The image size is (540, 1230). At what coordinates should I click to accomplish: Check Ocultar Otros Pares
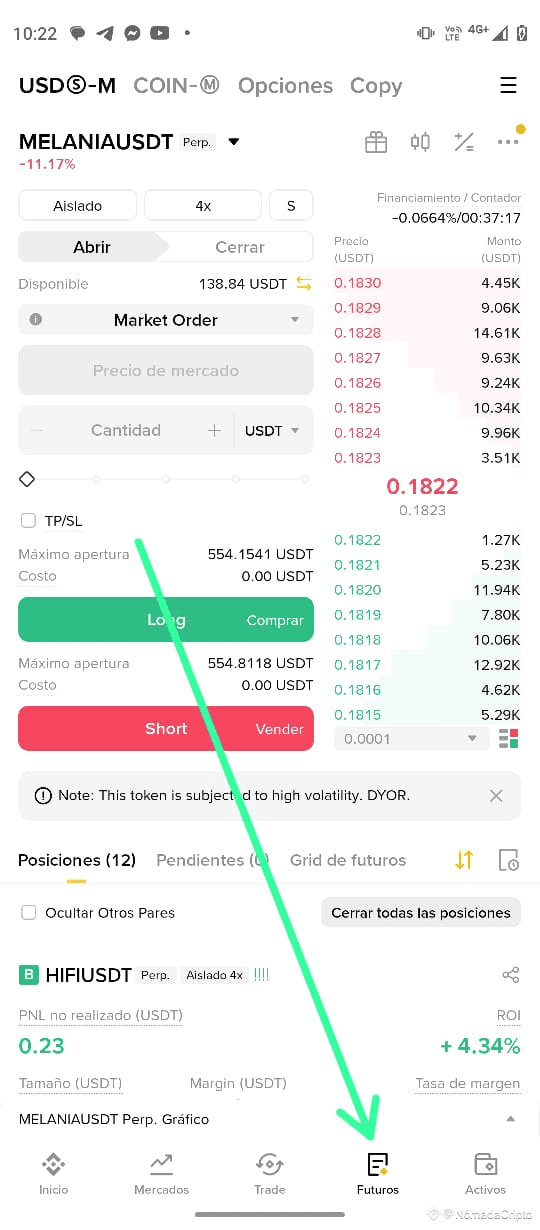[x=28, y=912]
